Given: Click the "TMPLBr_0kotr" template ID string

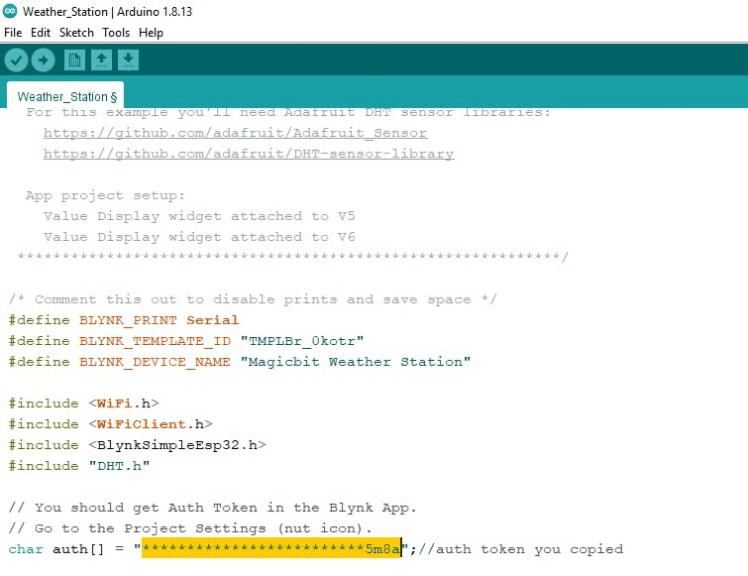Looking at the screenshot, I should 302,341.
